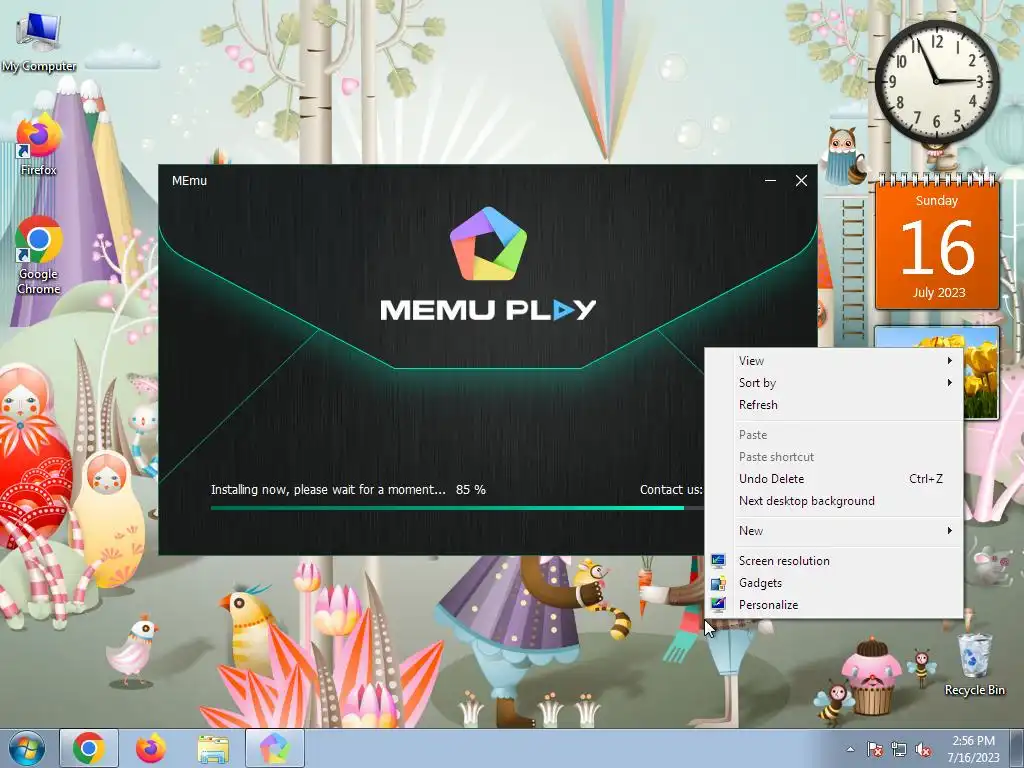The image size is (1024, 768).
Task: Click the Sunday 16 calendar gadget
Action: [937, 244]
